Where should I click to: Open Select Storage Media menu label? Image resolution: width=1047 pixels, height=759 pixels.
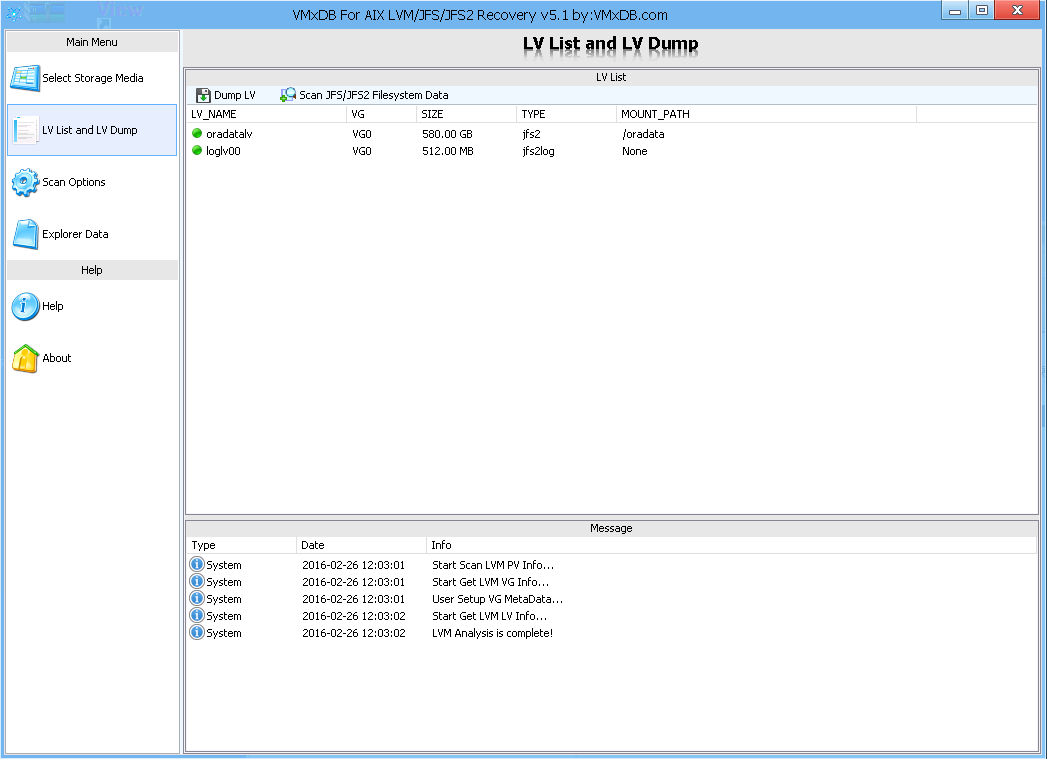coord(93,78)
